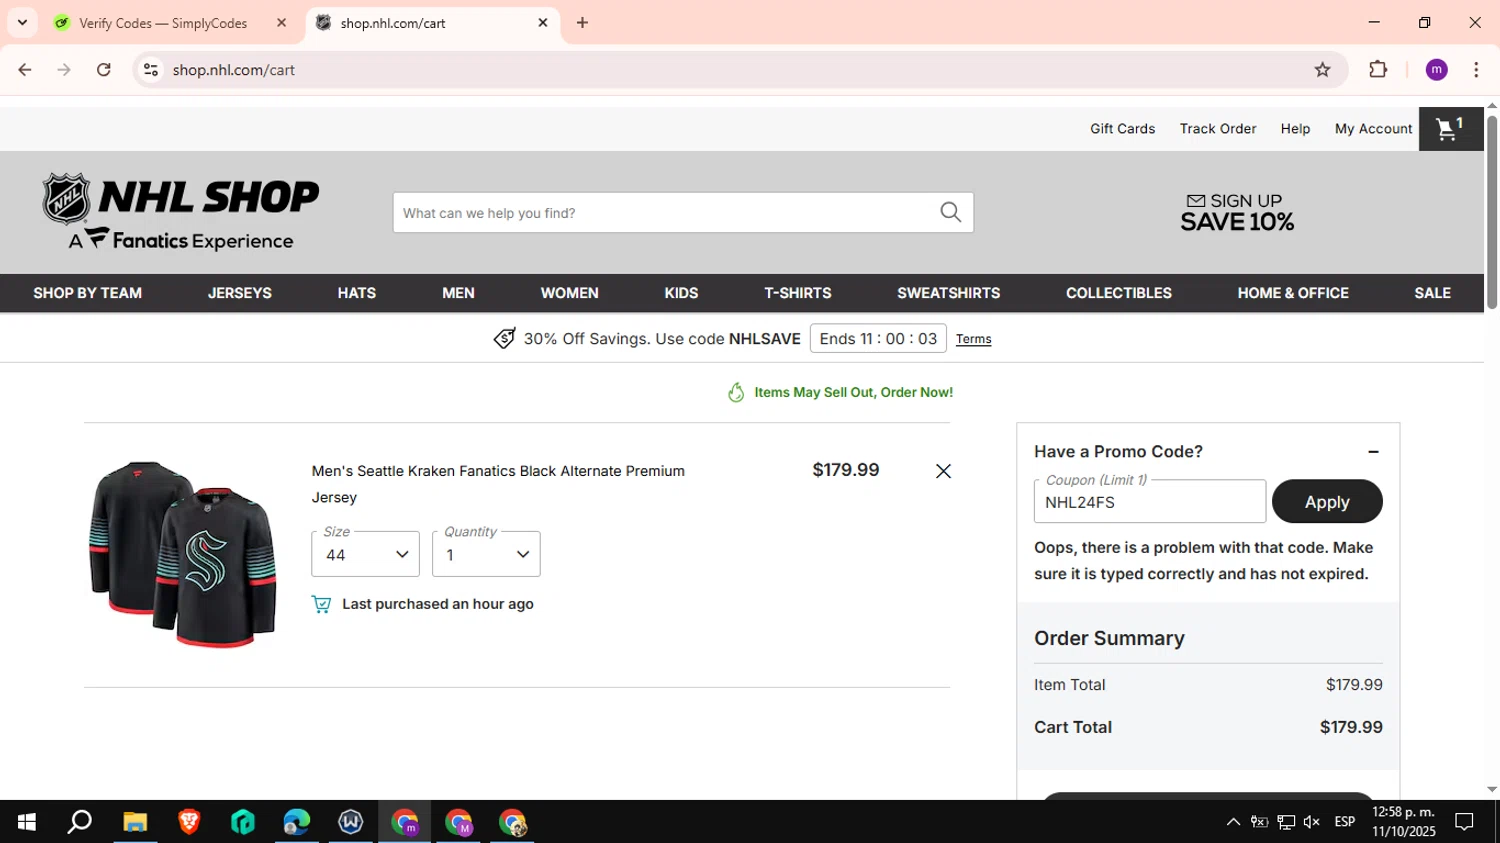The image size is (1500, 843).
Task: Open the Windows Start menu
Action: [x=27, y=822]
